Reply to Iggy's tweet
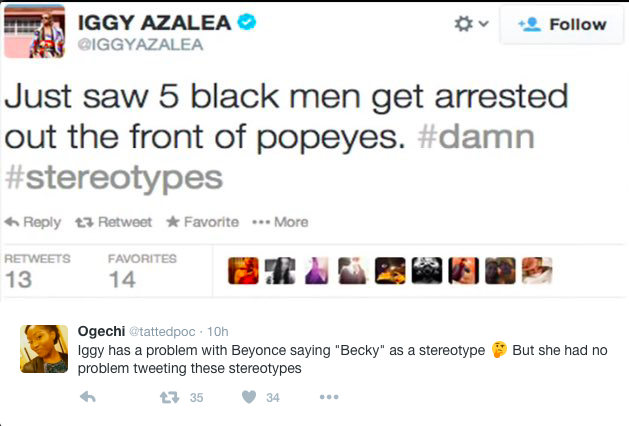Viewport: 629px width, 426px height. click(x=34, y=222)
